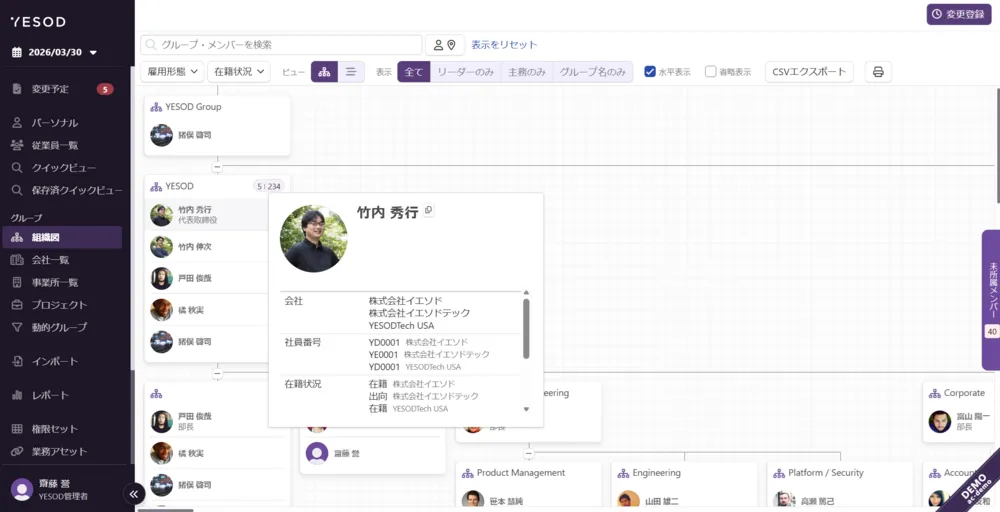Image resolution: width=1000 pixels, height=512 pixels.
Task: Click the 5 badge next to 変更予定
Action: pyautogui.click(x=105, y=89)
